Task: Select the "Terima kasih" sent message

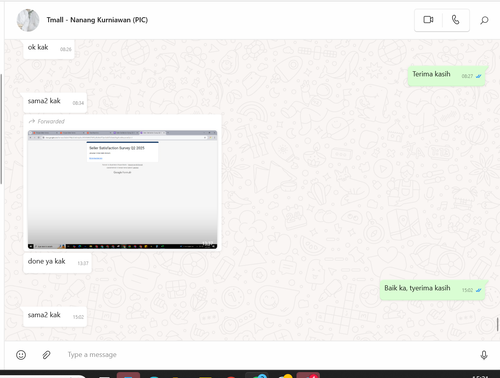Action: tap(447, 75)
